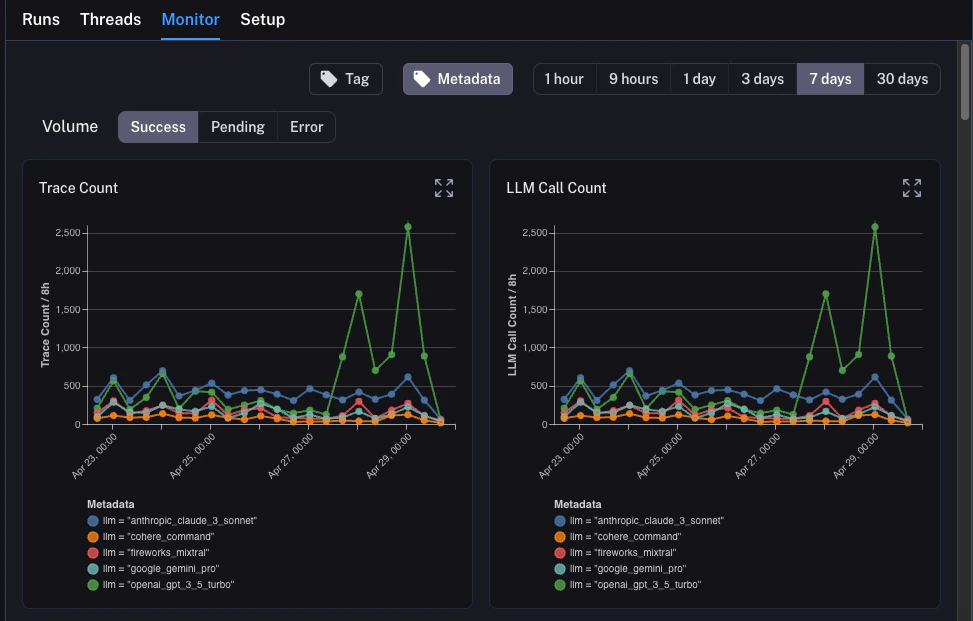Select the 1 hour time range
The width and height of the screenshot is (973, 621).
(x=564, y=78)
